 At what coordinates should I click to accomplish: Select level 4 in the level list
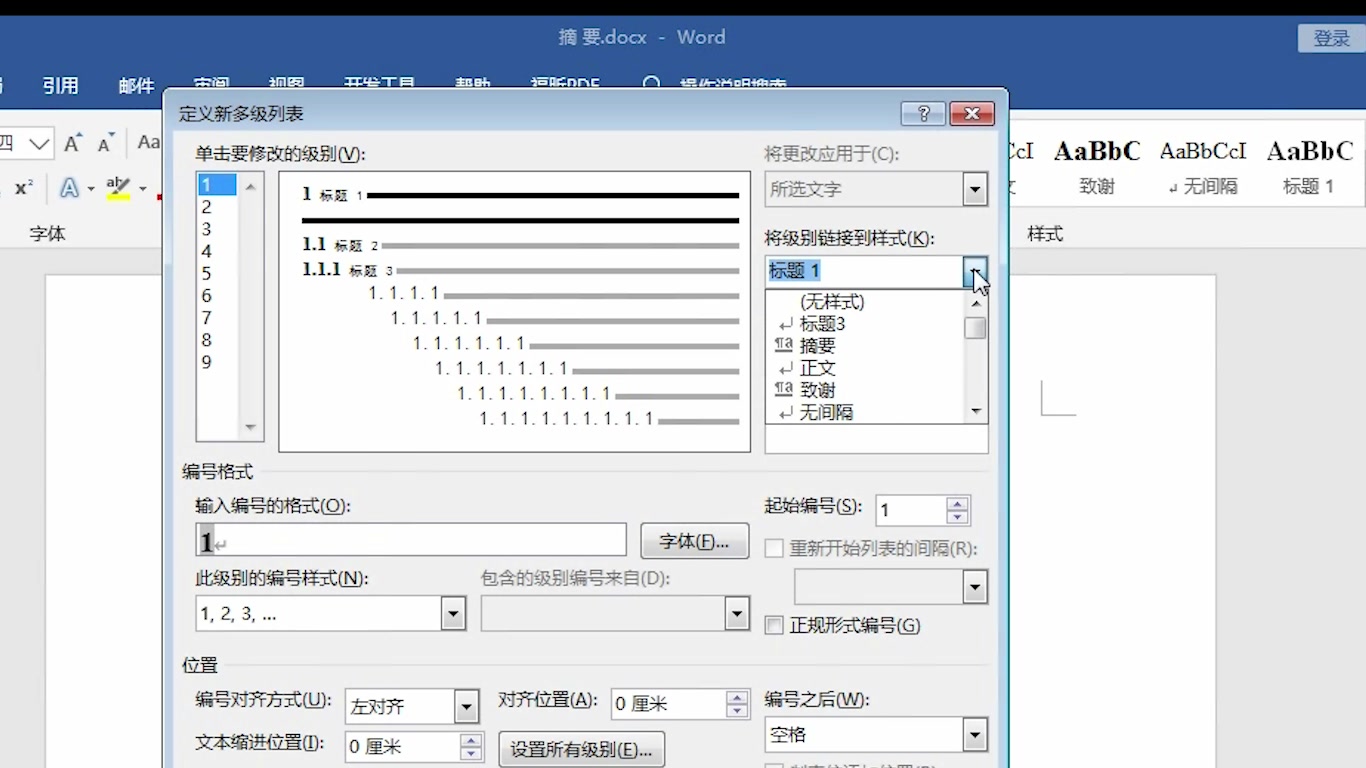pos(217,251)
